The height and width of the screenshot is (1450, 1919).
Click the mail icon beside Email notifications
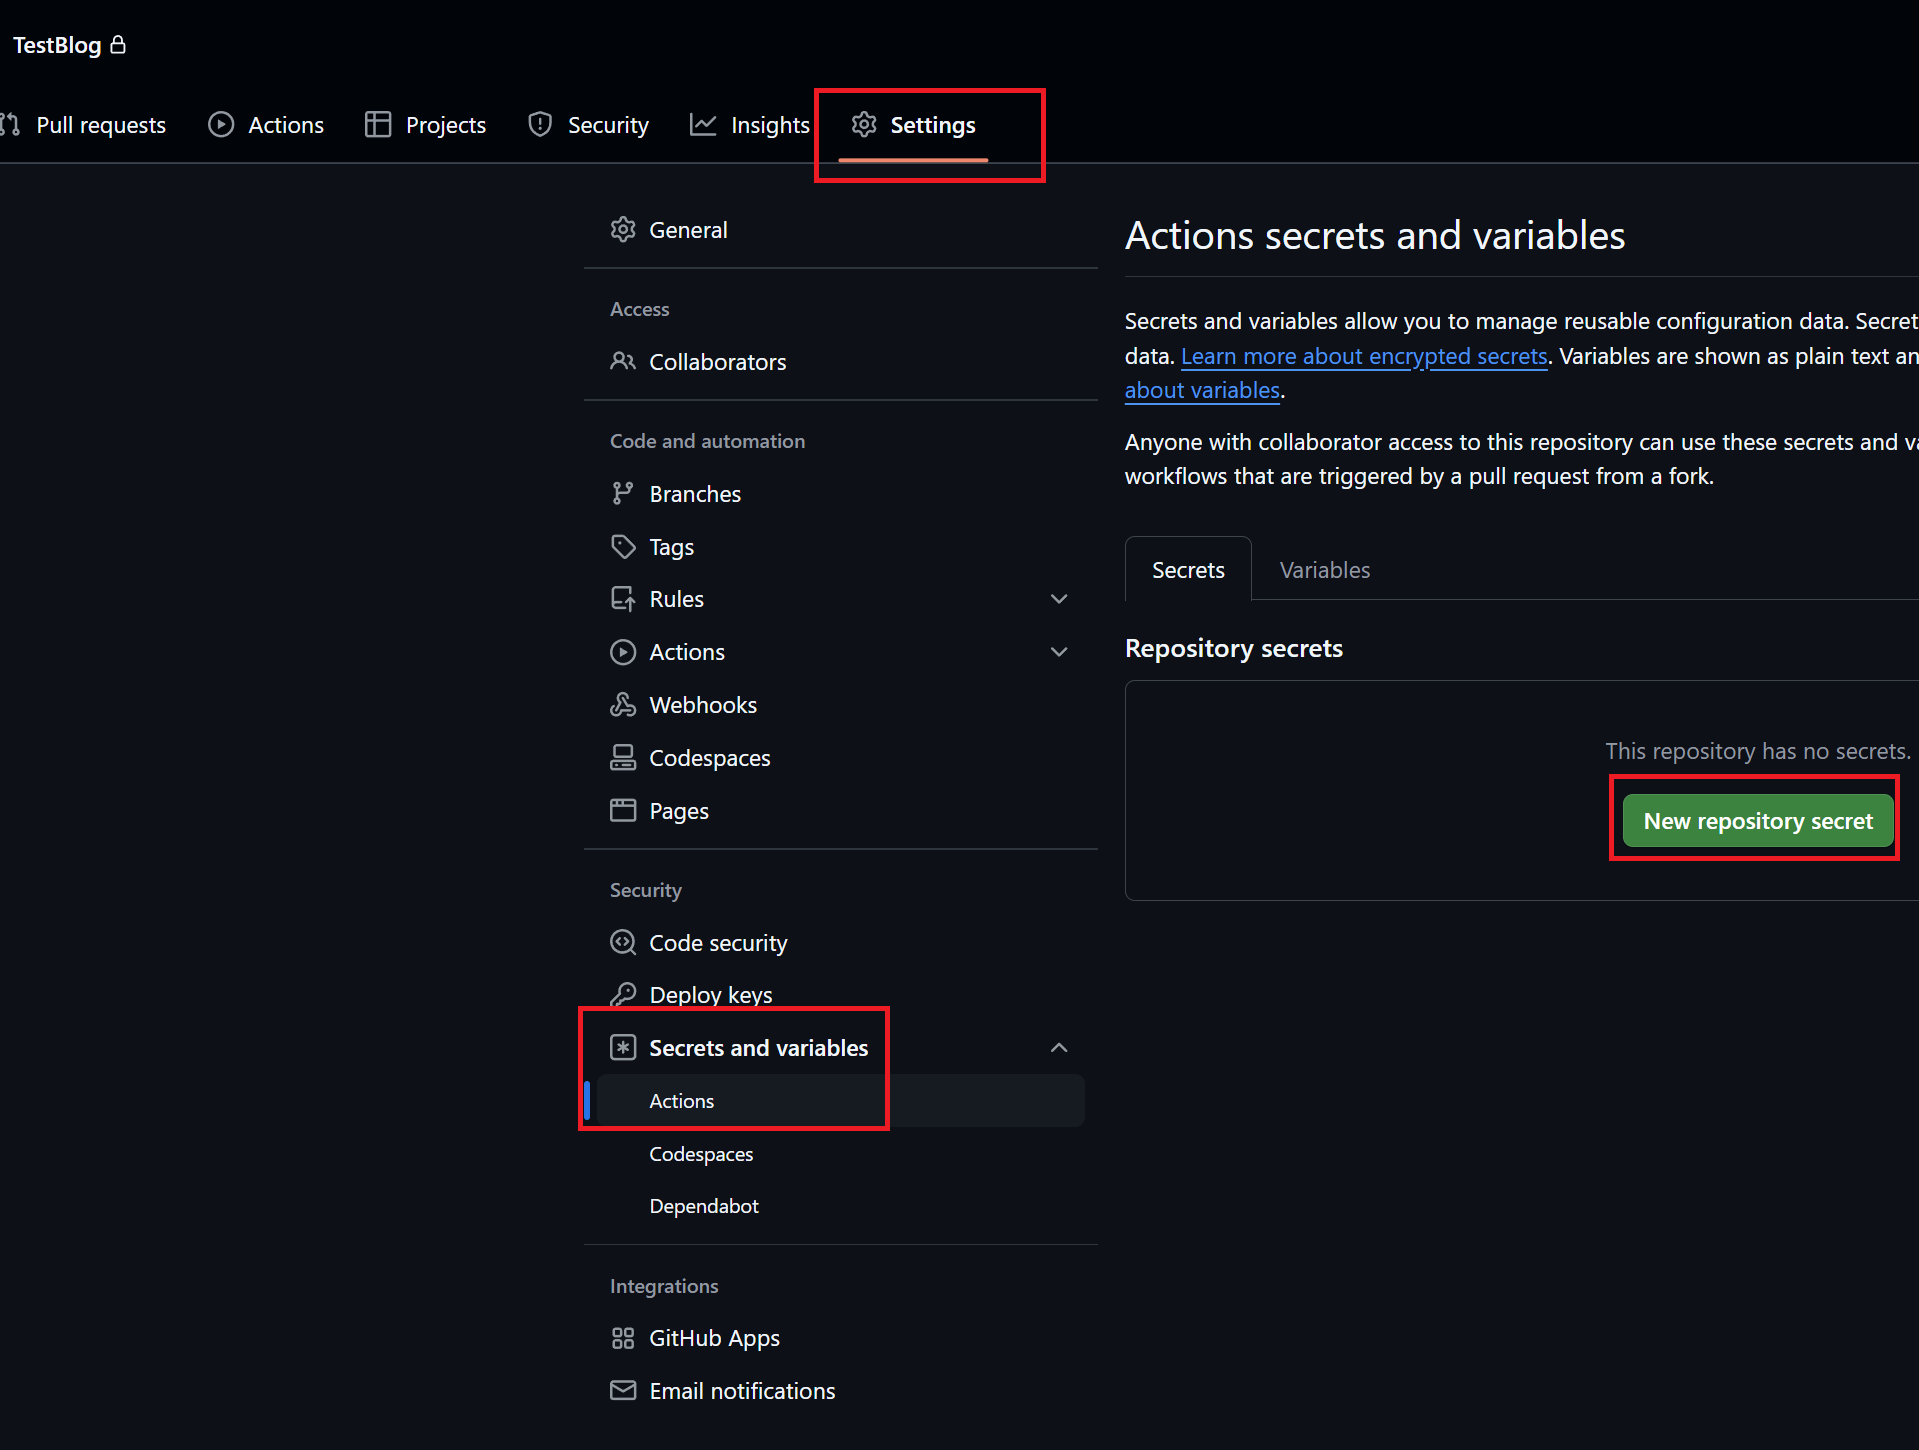click(623, 1390)
